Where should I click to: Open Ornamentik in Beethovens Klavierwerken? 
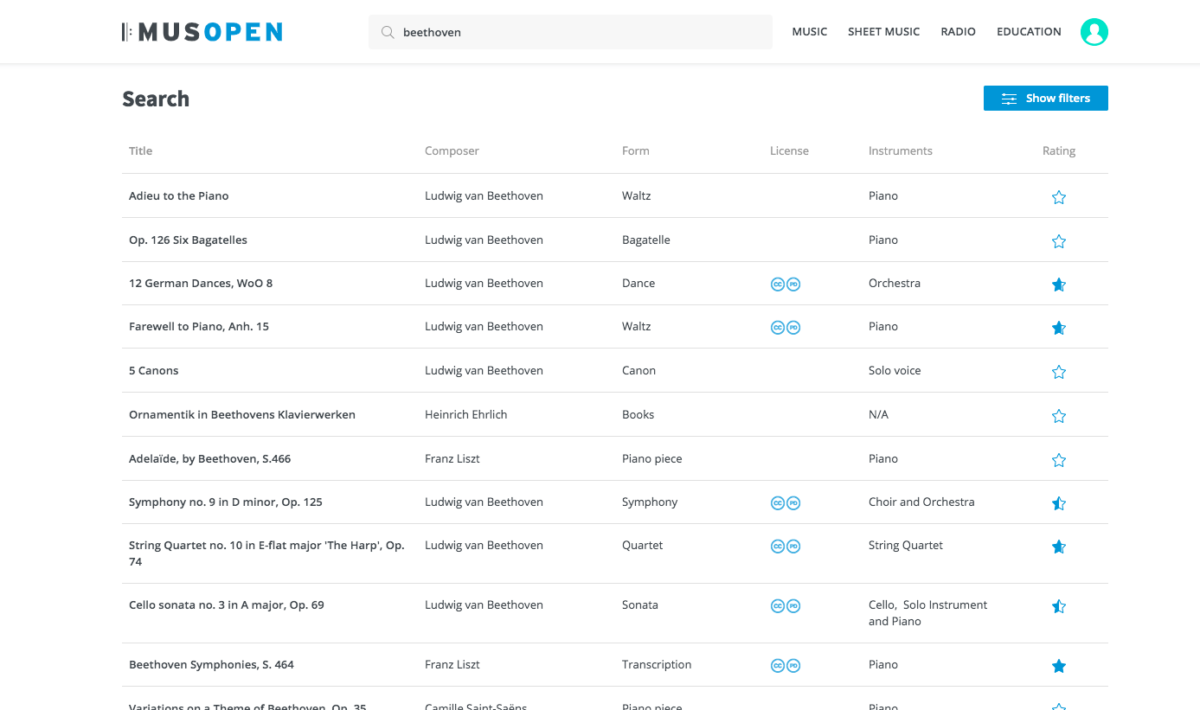(x=242, y=414)
